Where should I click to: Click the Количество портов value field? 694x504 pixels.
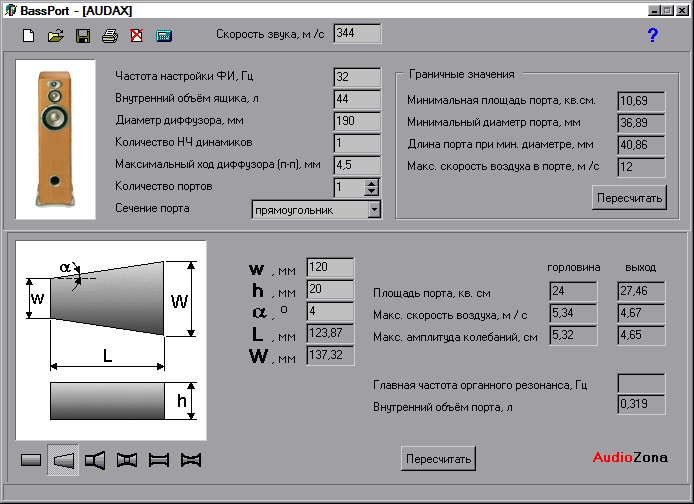point(349,188)
